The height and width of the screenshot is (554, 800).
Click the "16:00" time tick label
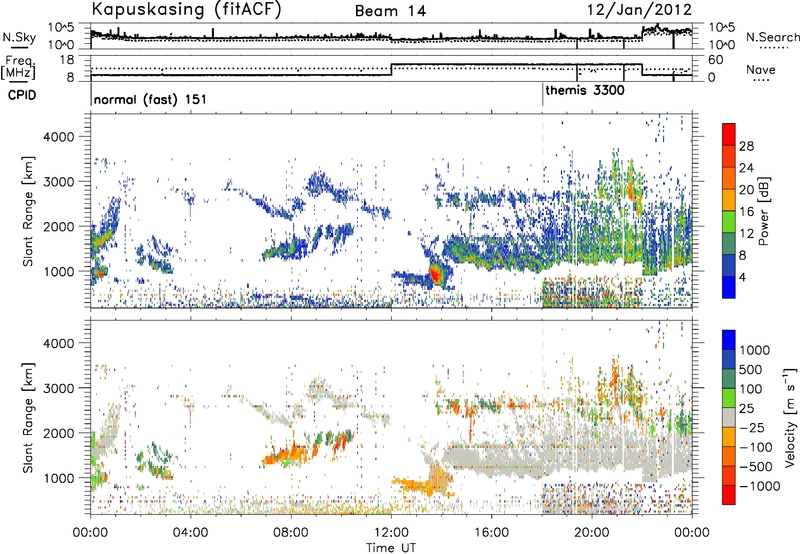pos(491,533)
